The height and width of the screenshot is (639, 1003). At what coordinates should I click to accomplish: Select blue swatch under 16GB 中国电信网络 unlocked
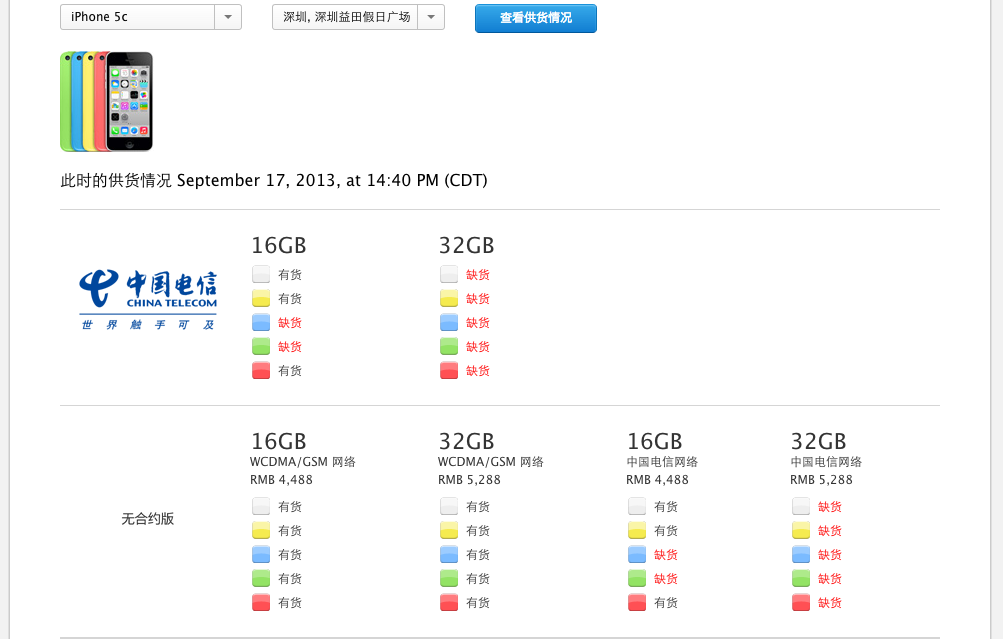click(637, 555)
